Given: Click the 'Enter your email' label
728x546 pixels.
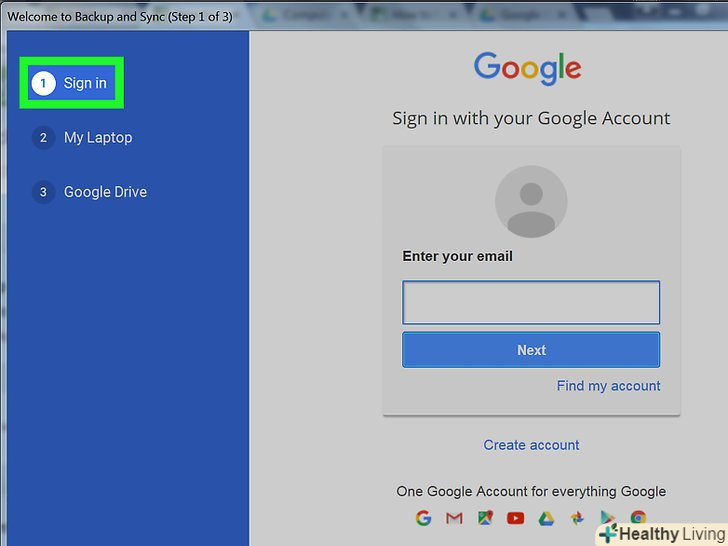Looking at the screenshot, I should [x=457, y=256].
